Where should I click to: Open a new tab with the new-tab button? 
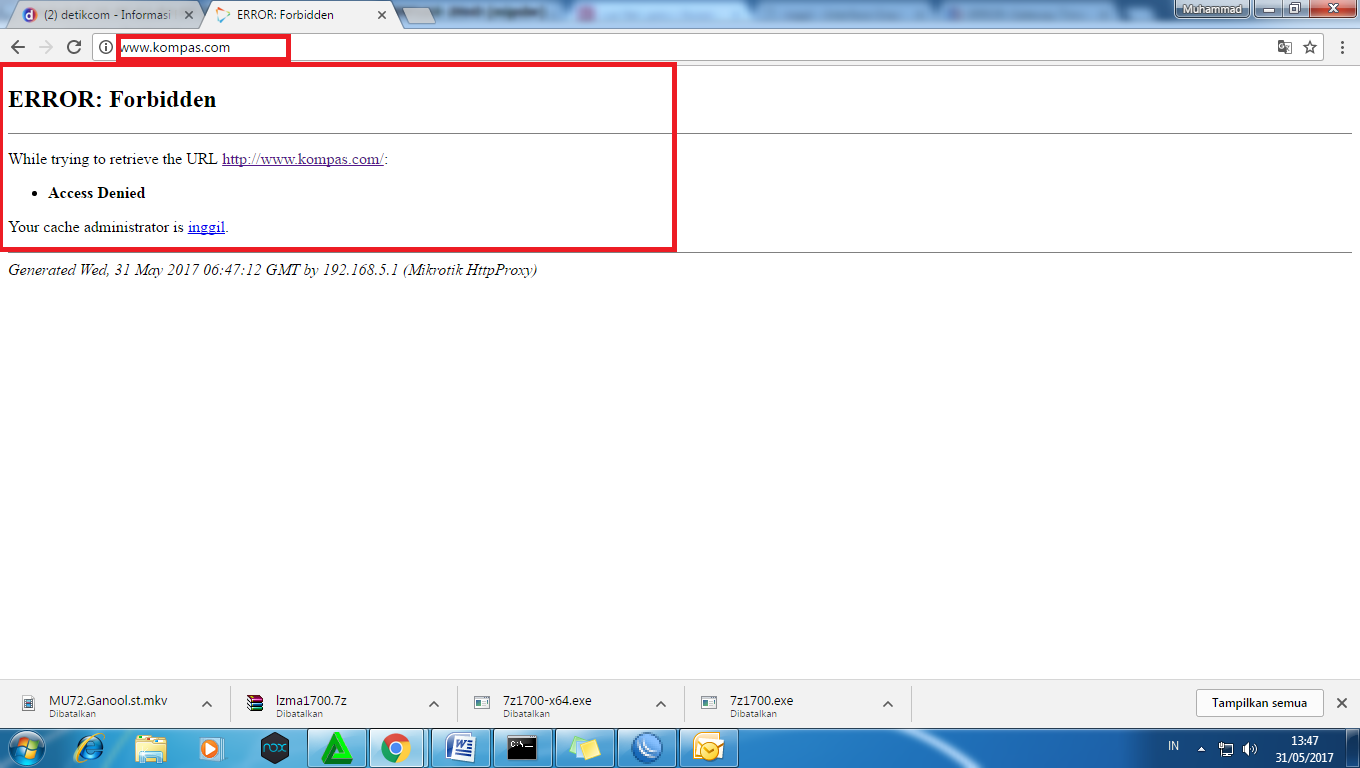(418, 15)
